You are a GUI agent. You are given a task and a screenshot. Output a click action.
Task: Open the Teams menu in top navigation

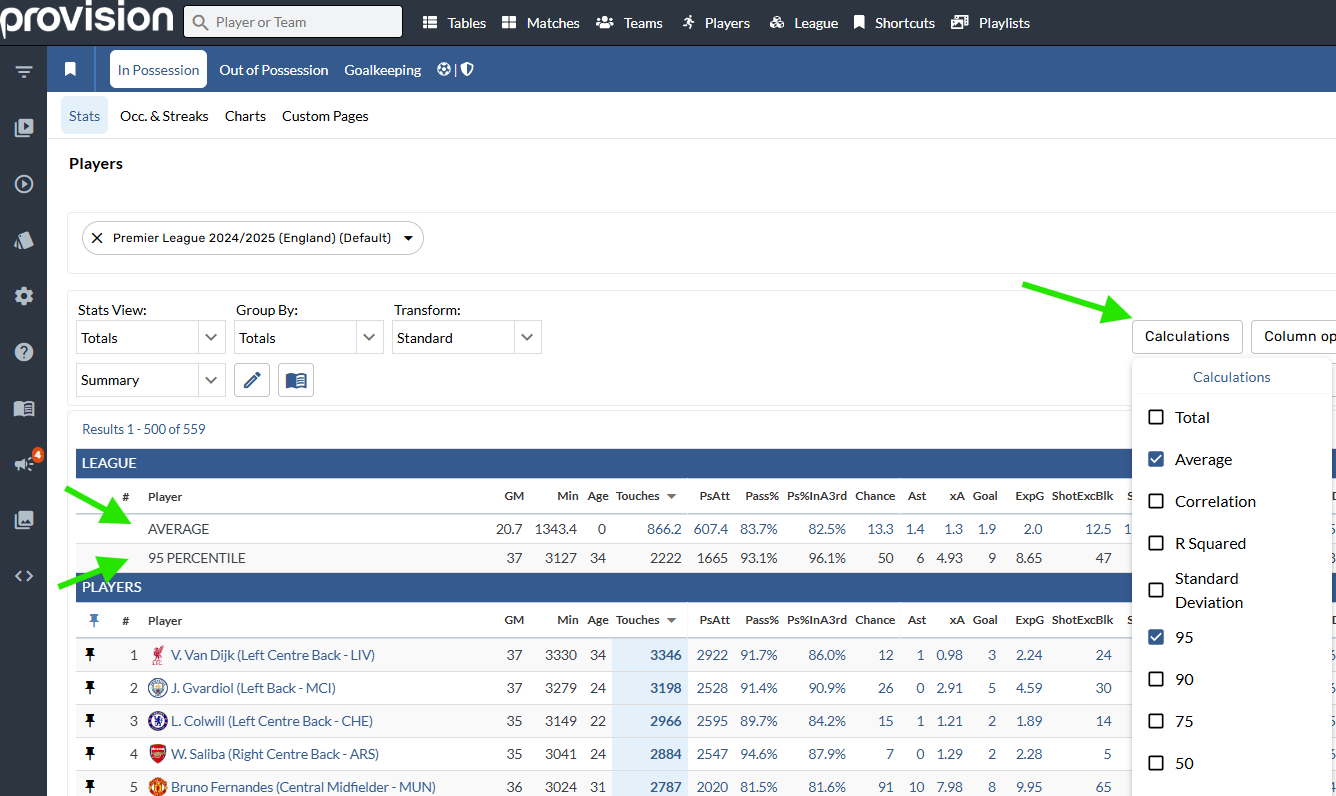pos(629,22)
